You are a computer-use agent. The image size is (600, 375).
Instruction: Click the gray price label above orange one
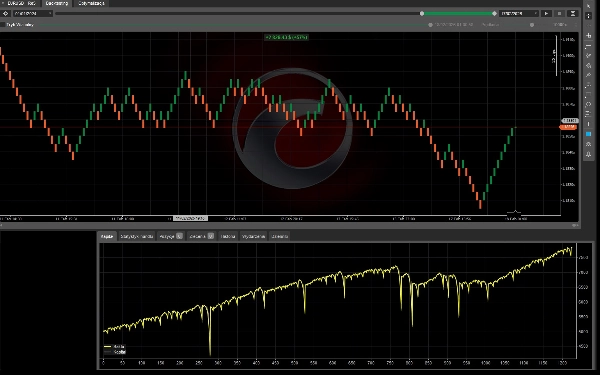tap(570, 121)
